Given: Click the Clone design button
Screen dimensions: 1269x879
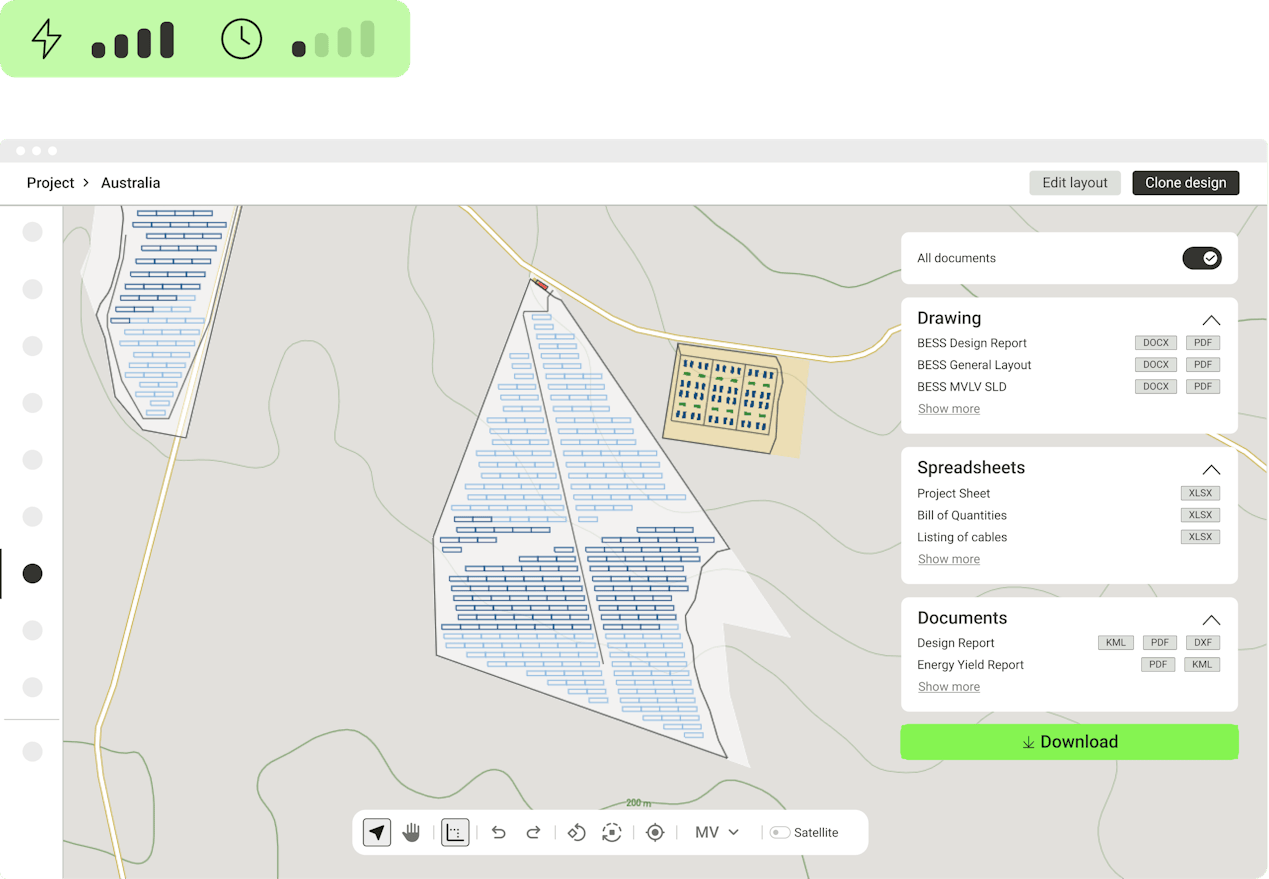Looking at the screenshot, I should coord(1185,183).
